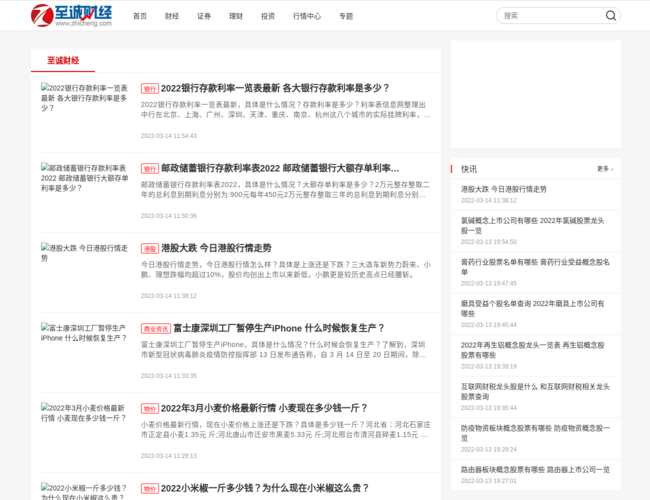Open headline 2022年3月小麦价格最新行情
Viewport: 650px width, 500px height.
pos(264,408)
